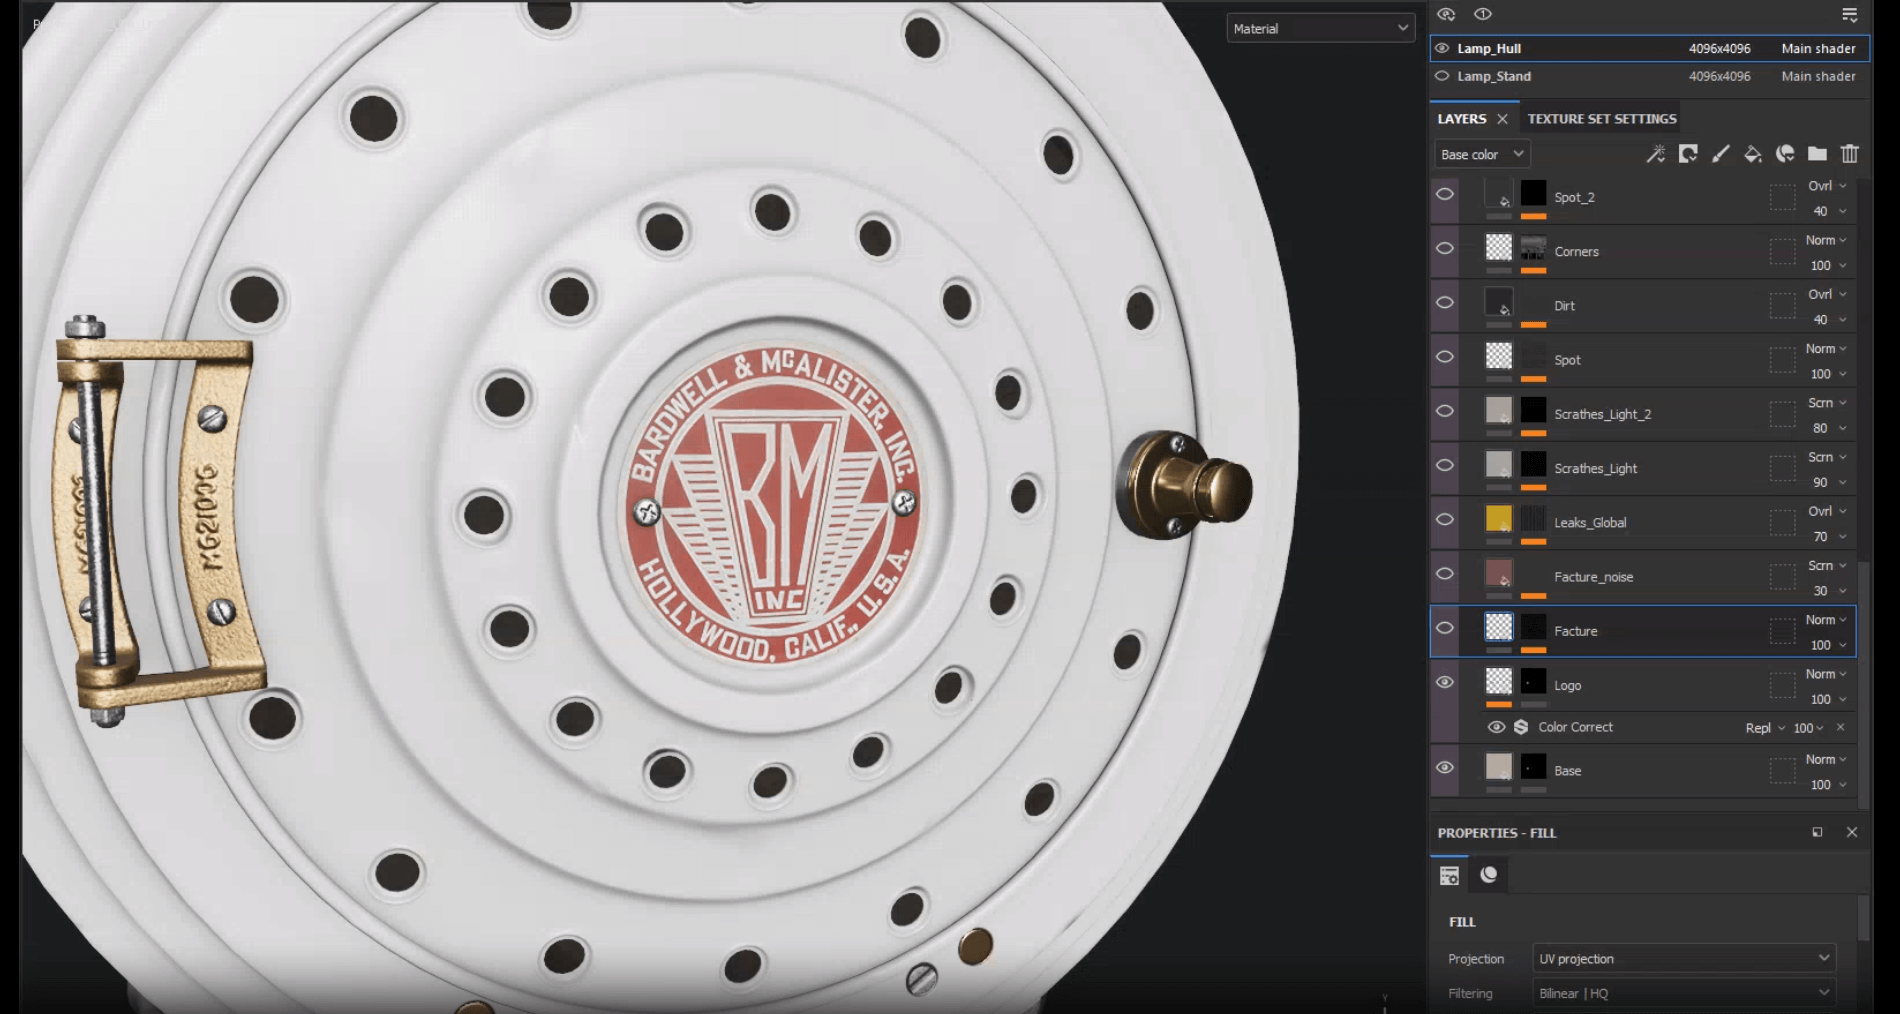
Task: Add a paint layer with brush icon
Action: 1720,154
